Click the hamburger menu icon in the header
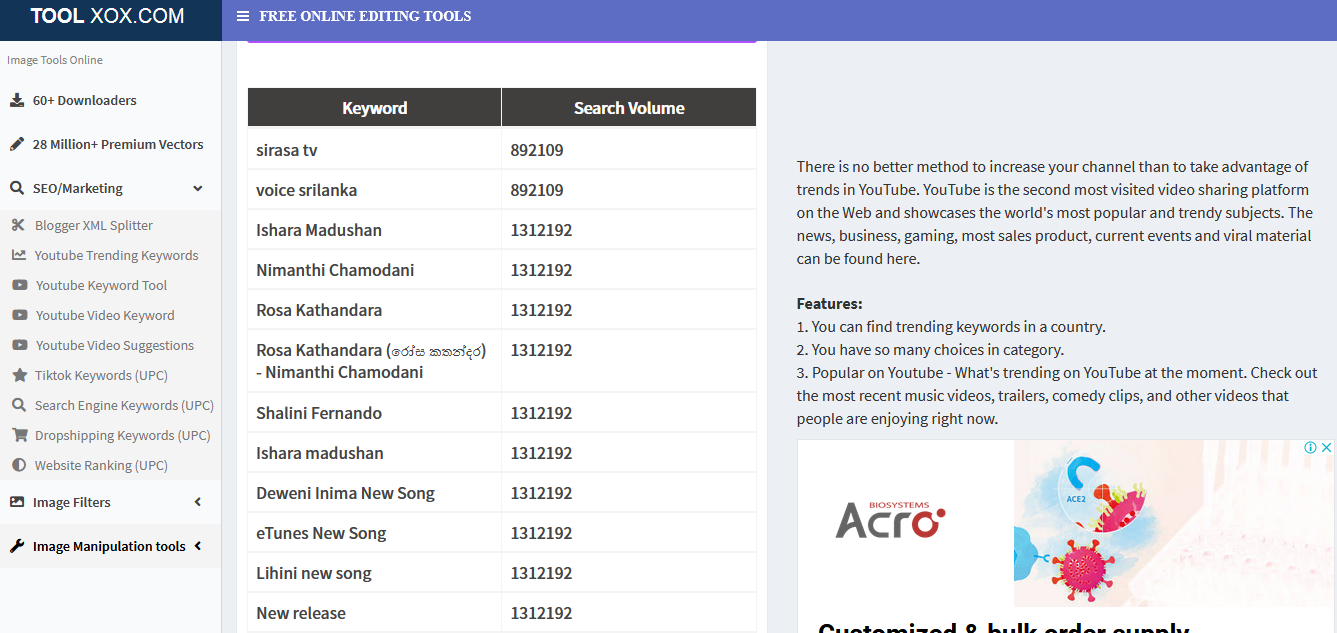Viewport: 1337px width, 633px height. click(x=243, y=16)
